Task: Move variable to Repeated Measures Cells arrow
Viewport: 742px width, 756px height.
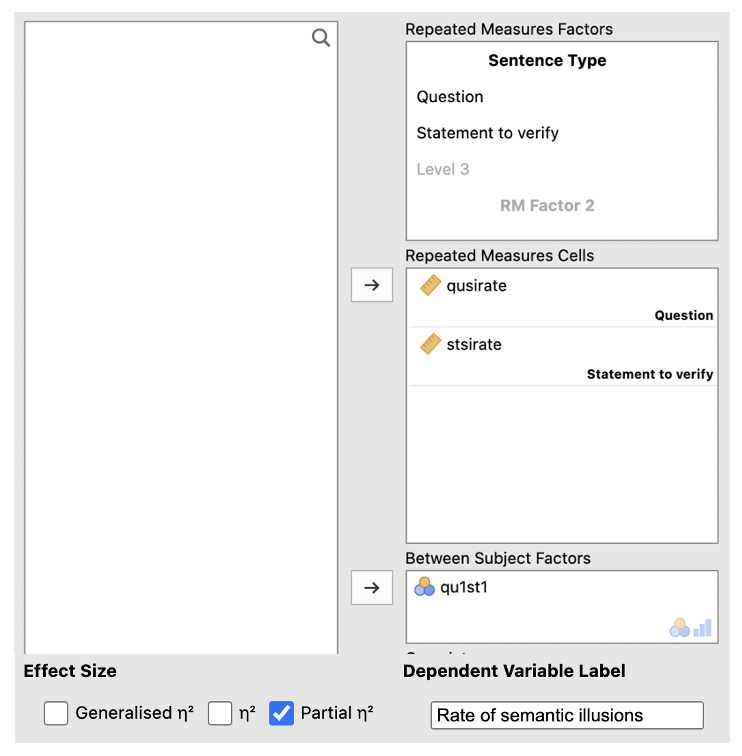Action: (372, 285)
